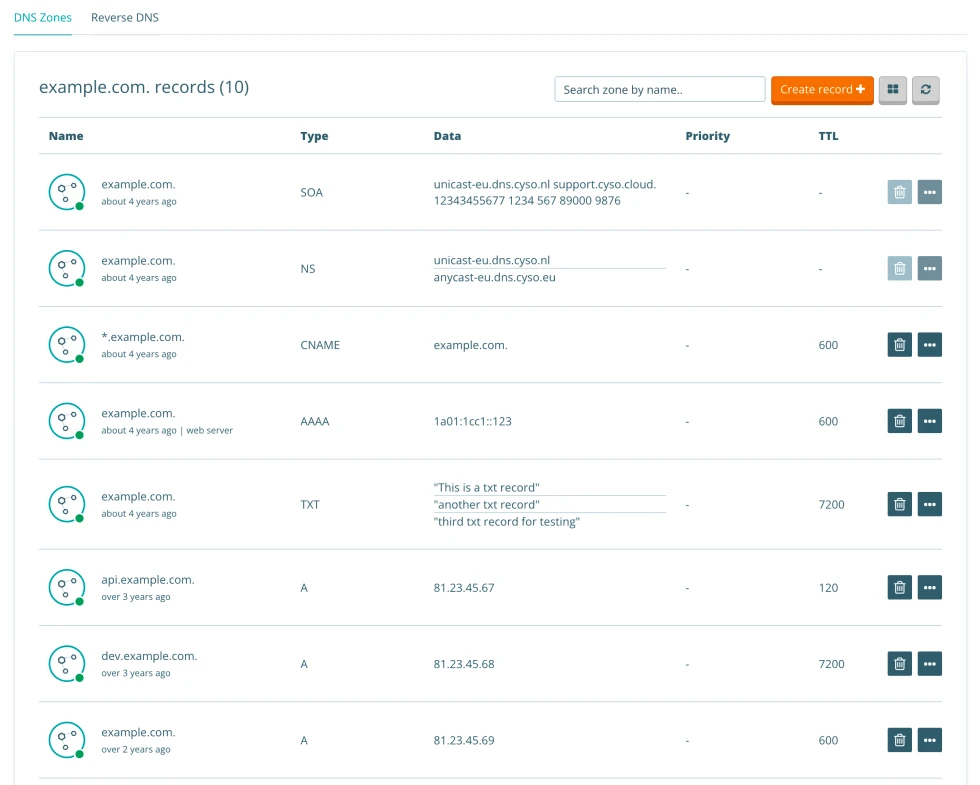Delete the *.example.com CNAME record
Image resolution: width=980 pixels, height=785 pixels.
click(x=899, y=344)
